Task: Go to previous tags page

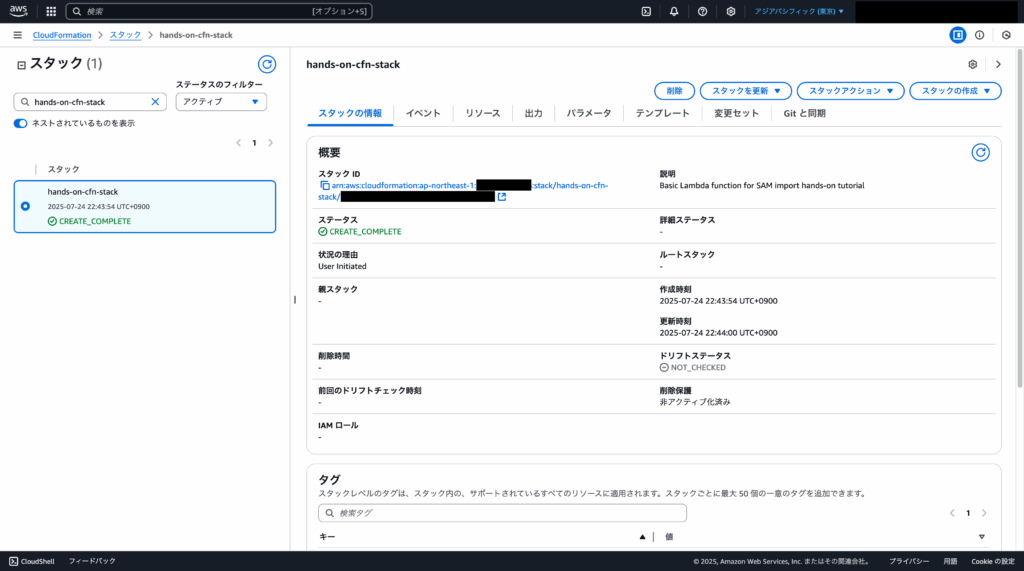Action: (952, 513)
